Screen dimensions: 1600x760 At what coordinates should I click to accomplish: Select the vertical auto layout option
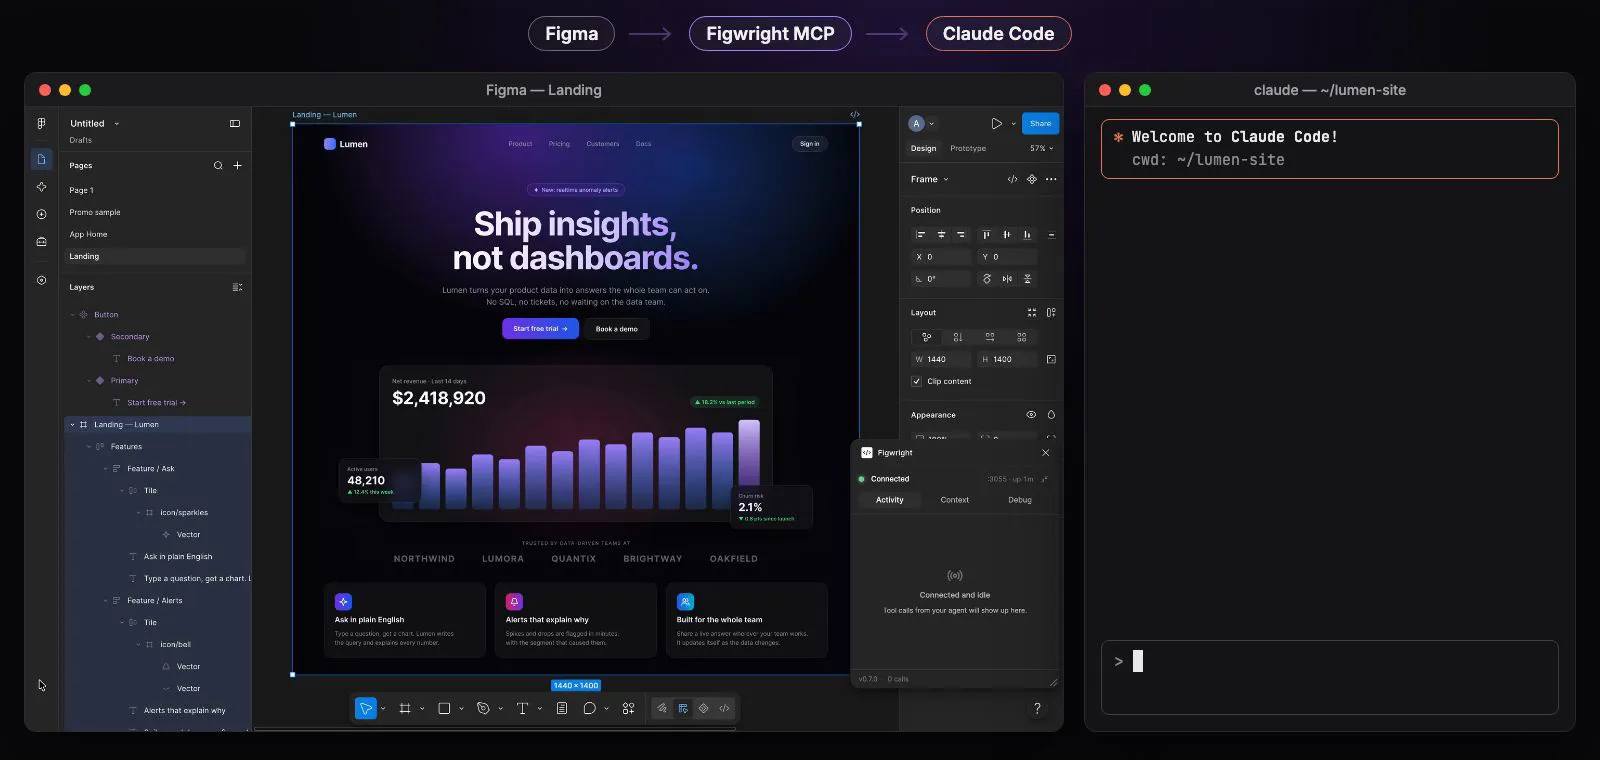pyautogui.click(x=958, y=337)
